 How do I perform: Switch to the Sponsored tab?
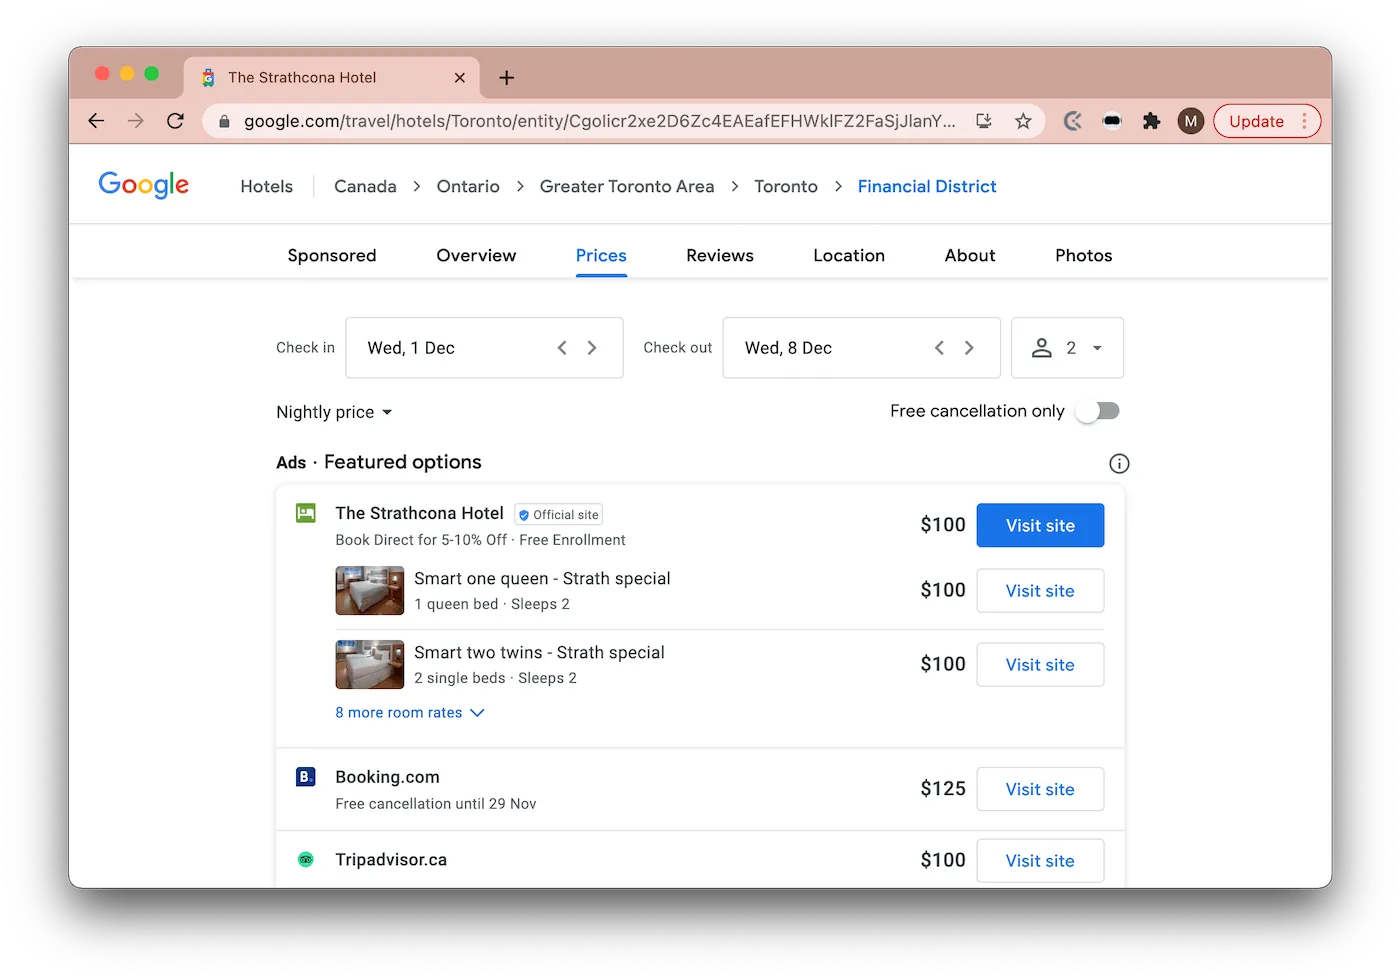332,255
